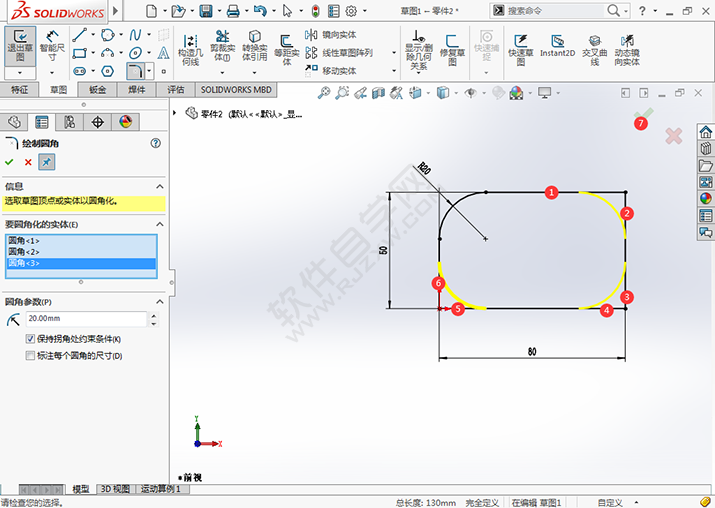Click the 线性草图阵列 linear pattern button
The height and width of the screenshot is (508, 715).
[346, 53]
